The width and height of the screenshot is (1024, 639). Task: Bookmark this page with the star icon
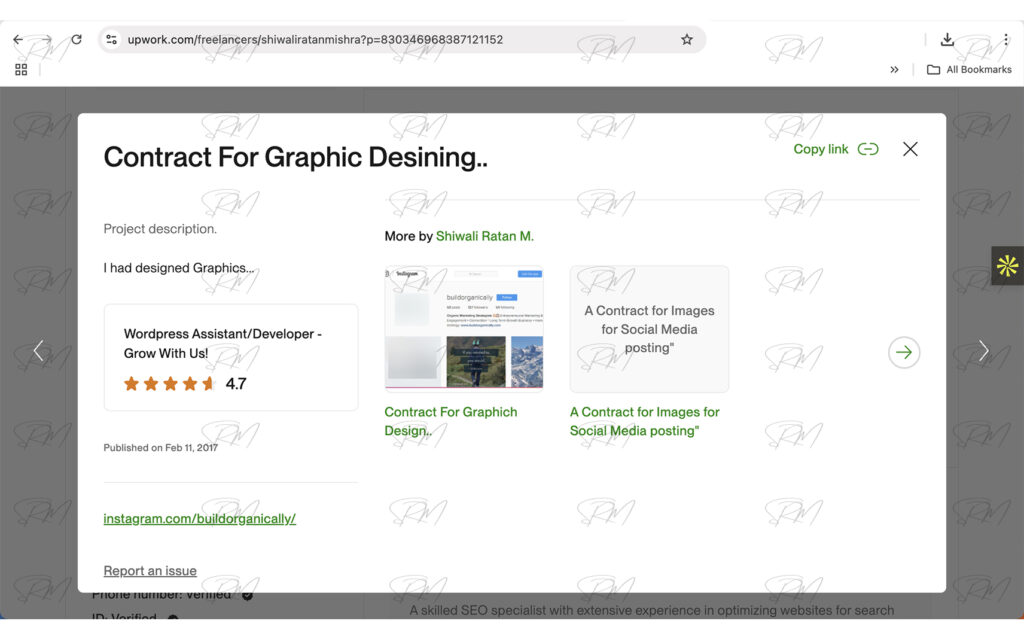pyautogui.click(x=686, y=39)
